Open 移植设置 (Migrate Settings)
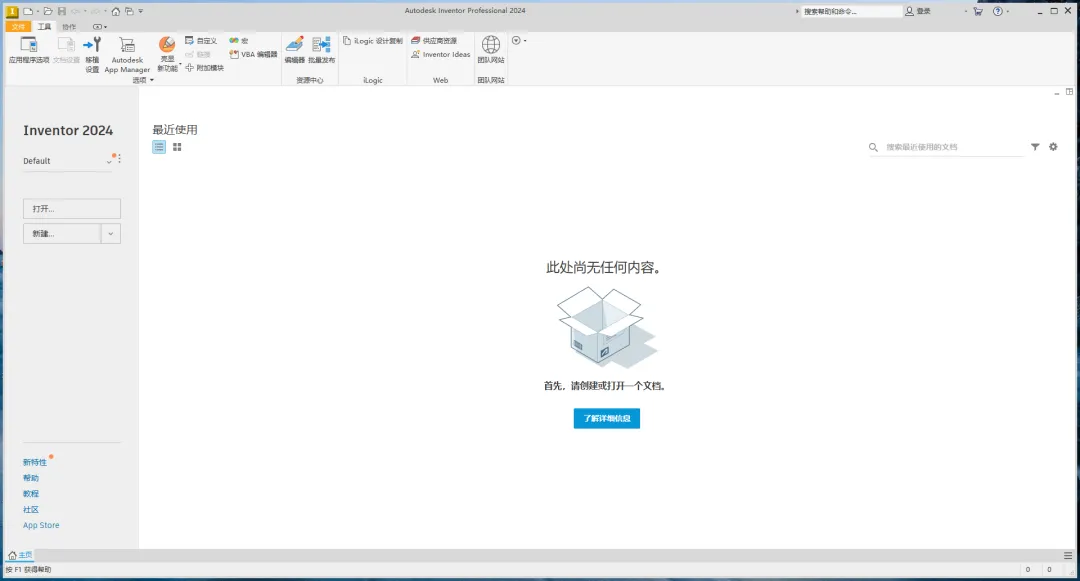The image size is (1080, 581). tap(92, 54)
